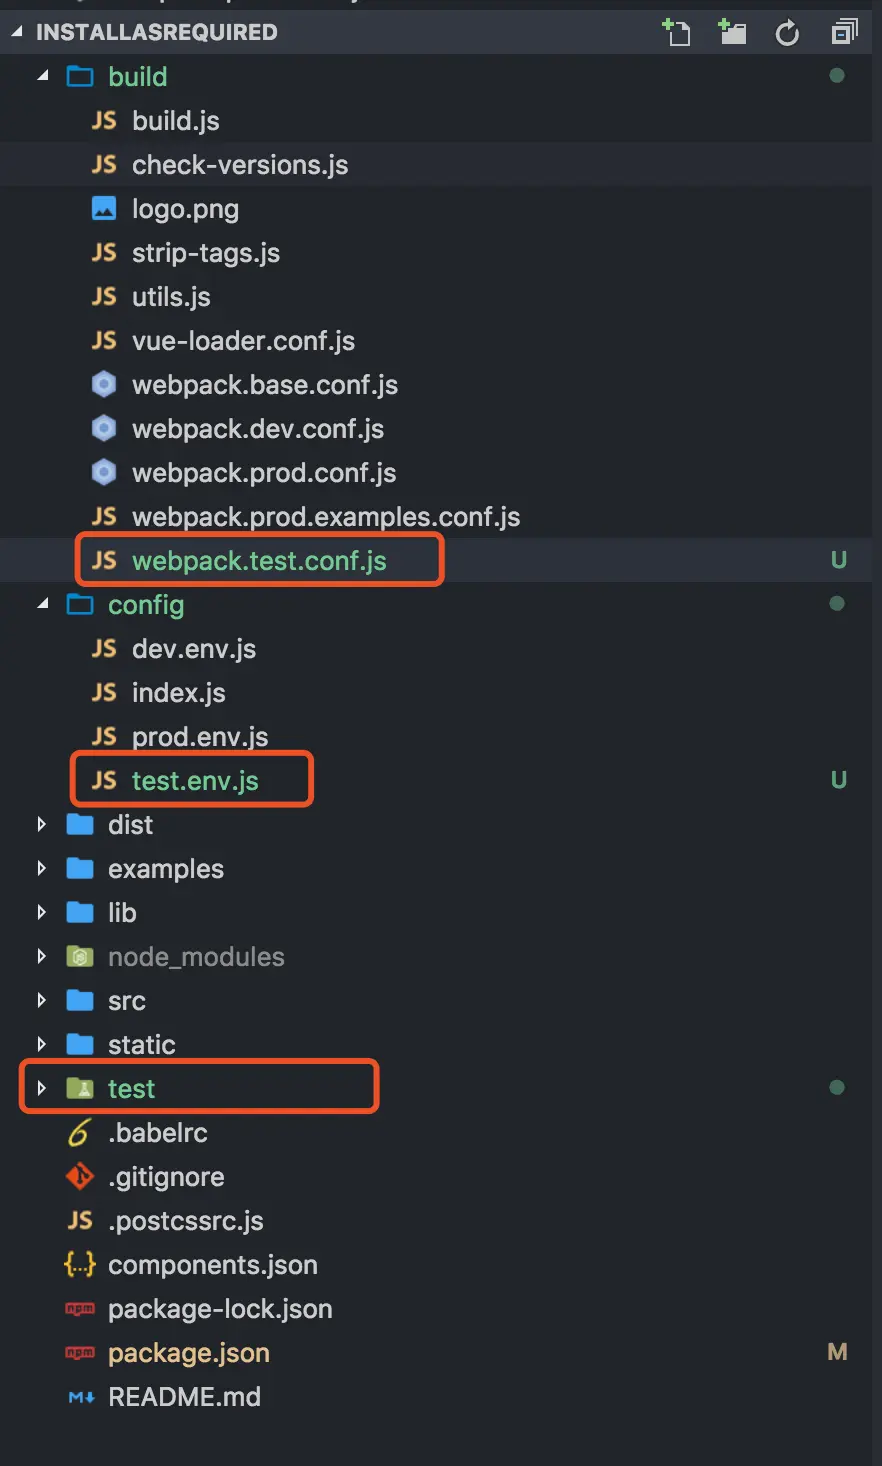Click the New Folder icon
Screen dimensions: 882x1466
pos(733,33)
